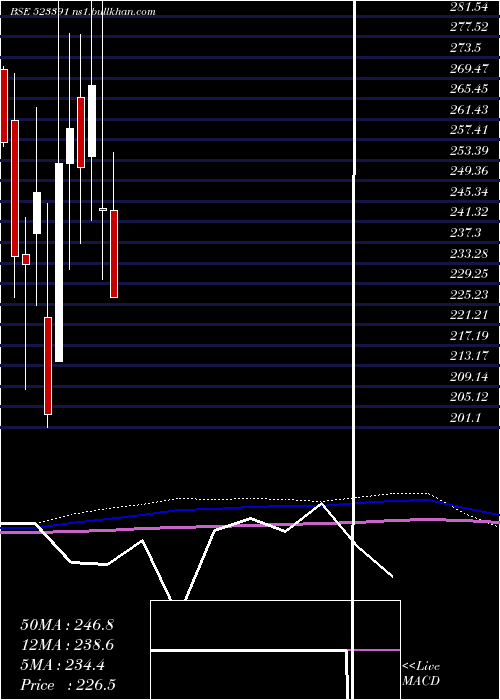Click the first red candlestick near 269
This screenshot has height=700, width=500.
click(x=4, y=106)
